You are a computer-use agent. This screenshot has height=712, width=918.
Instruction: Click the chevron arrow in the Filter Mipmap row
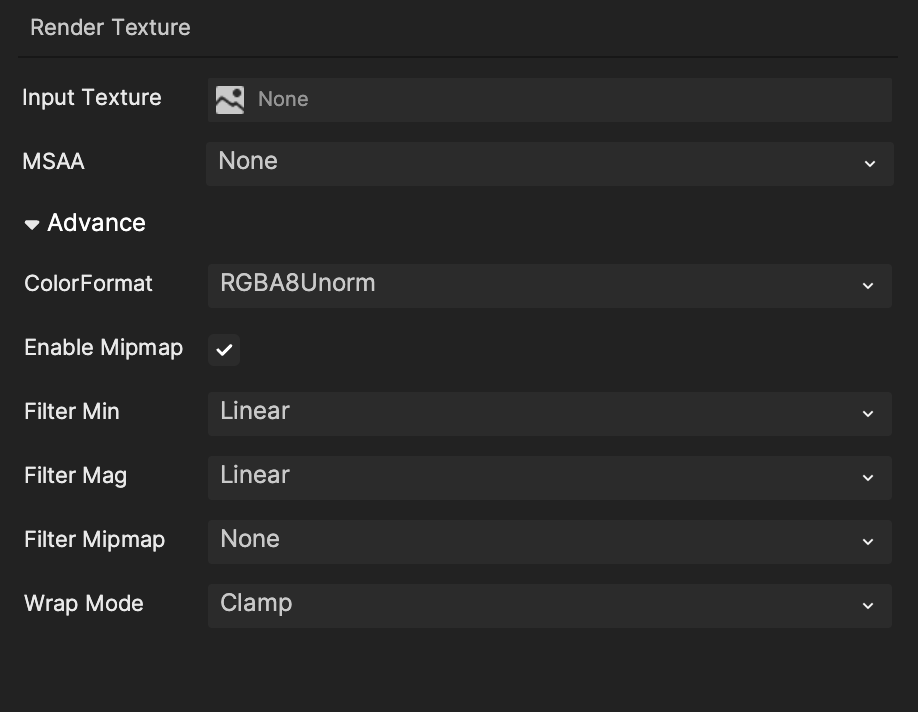(868, 542)
